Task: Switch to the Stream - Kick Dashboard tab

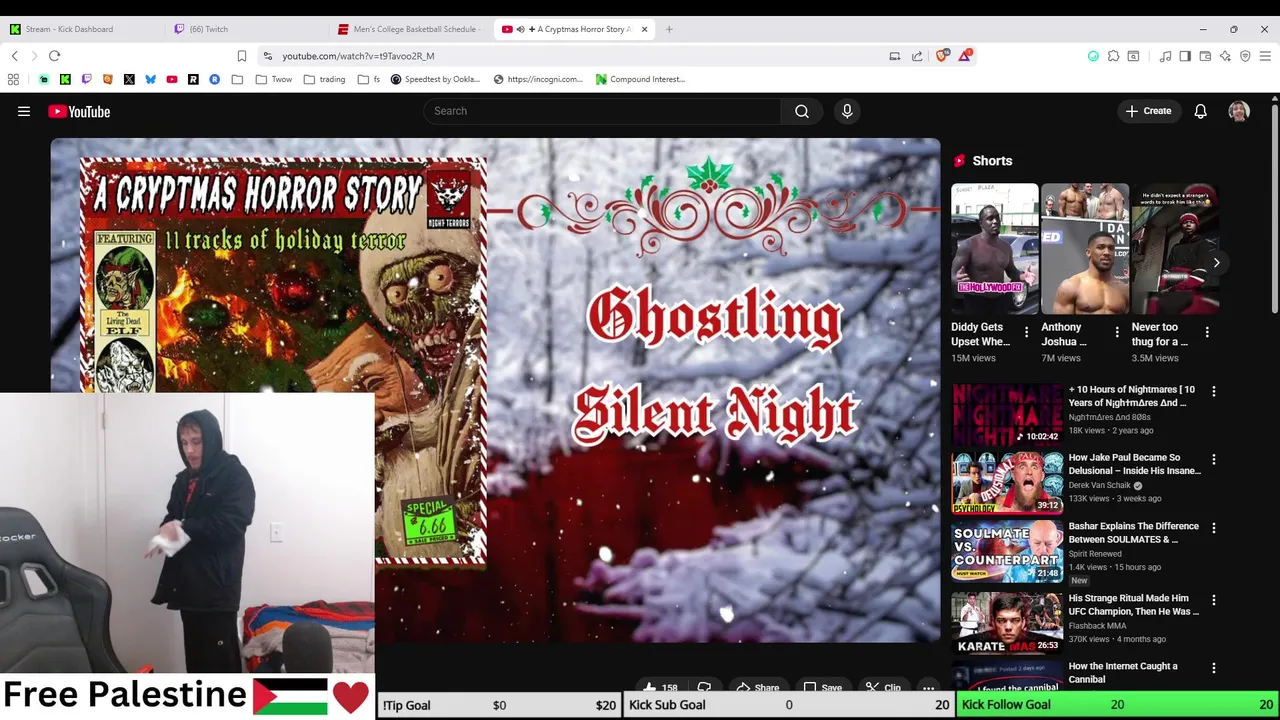Action: point(82,29)
